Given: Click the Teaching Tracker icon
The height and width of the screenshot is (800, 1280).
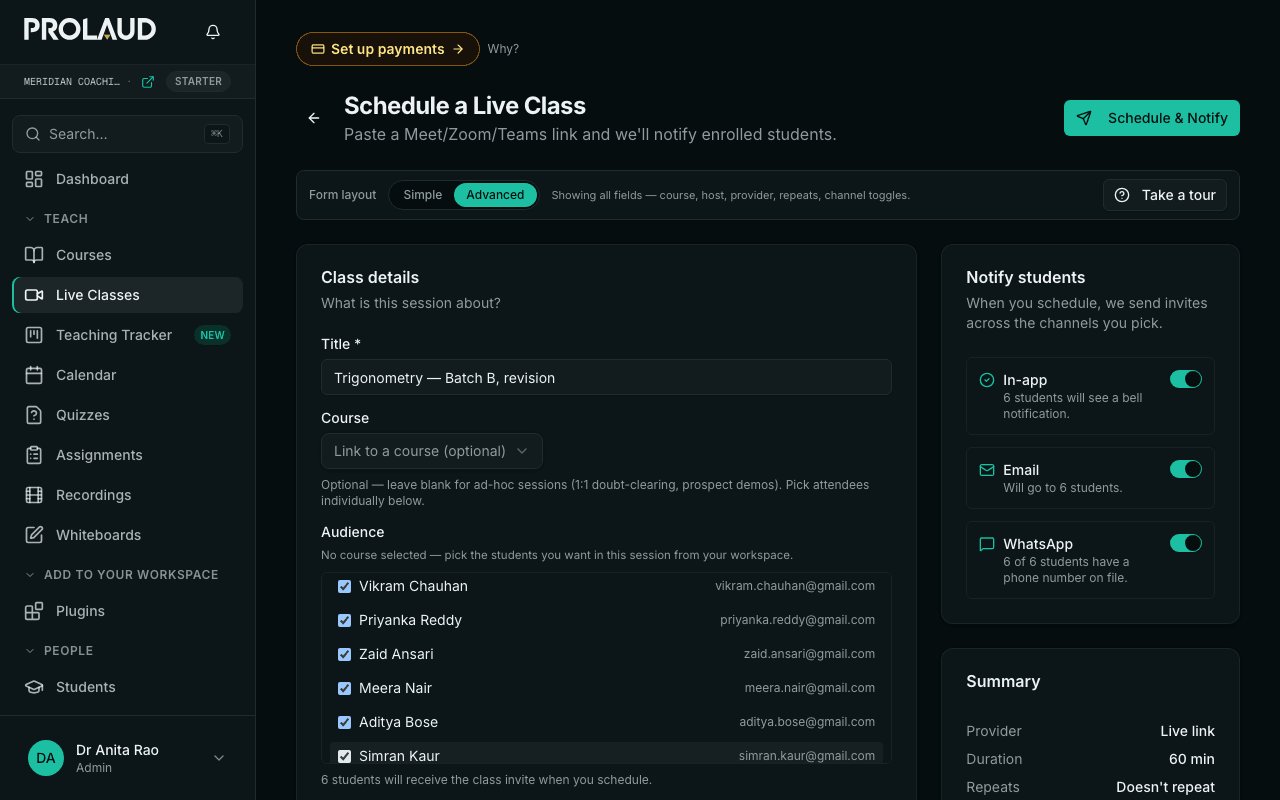Looking at the screenshot, I should click(x=34, y=335).
